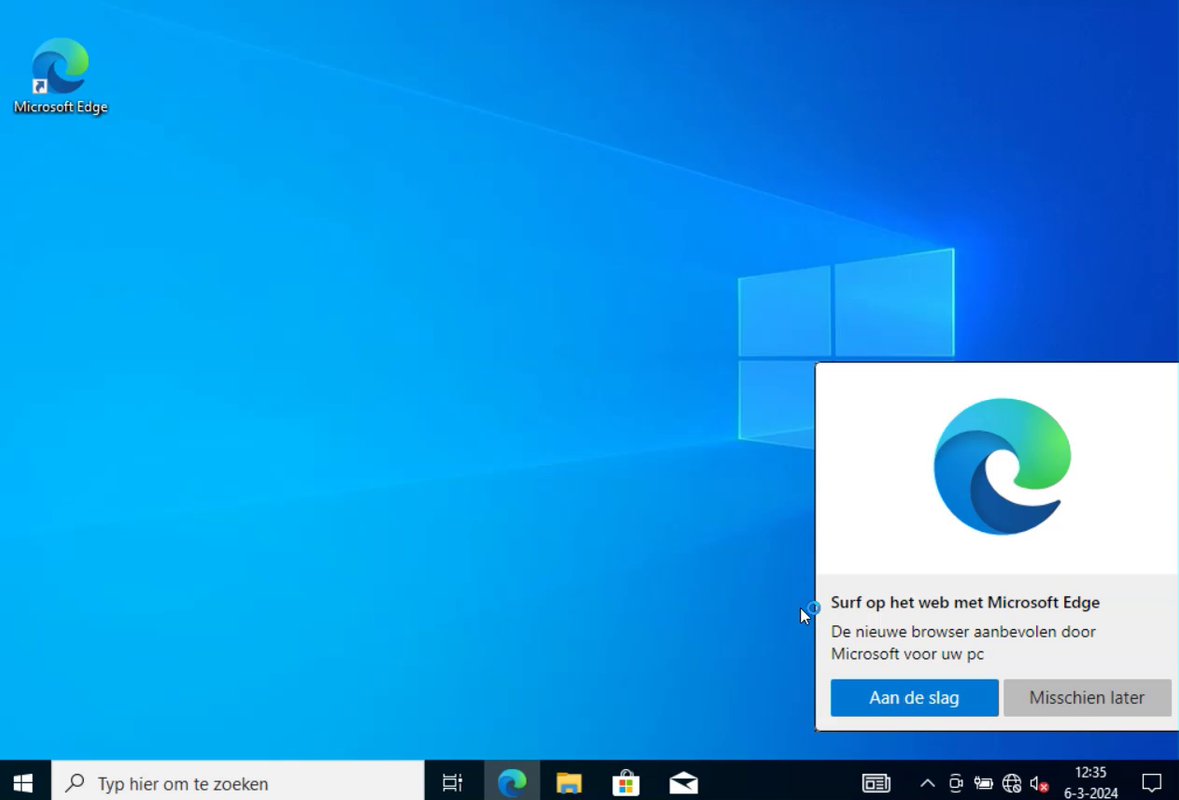Screen dimensions: 1179x800
Task: Open Task View on the taskbar
Action: point(453,783)
